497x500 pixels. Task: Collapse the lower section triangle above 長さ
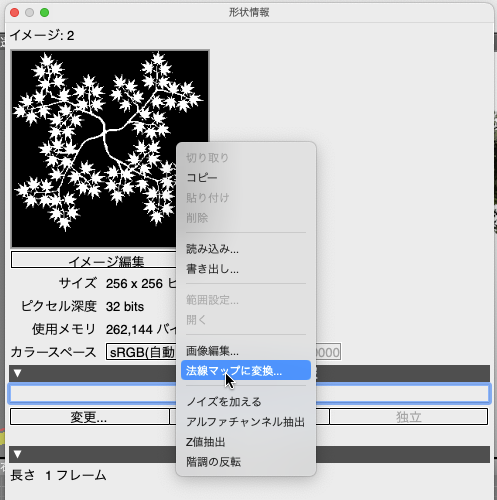pyautogui.click(x=17, y=454)
